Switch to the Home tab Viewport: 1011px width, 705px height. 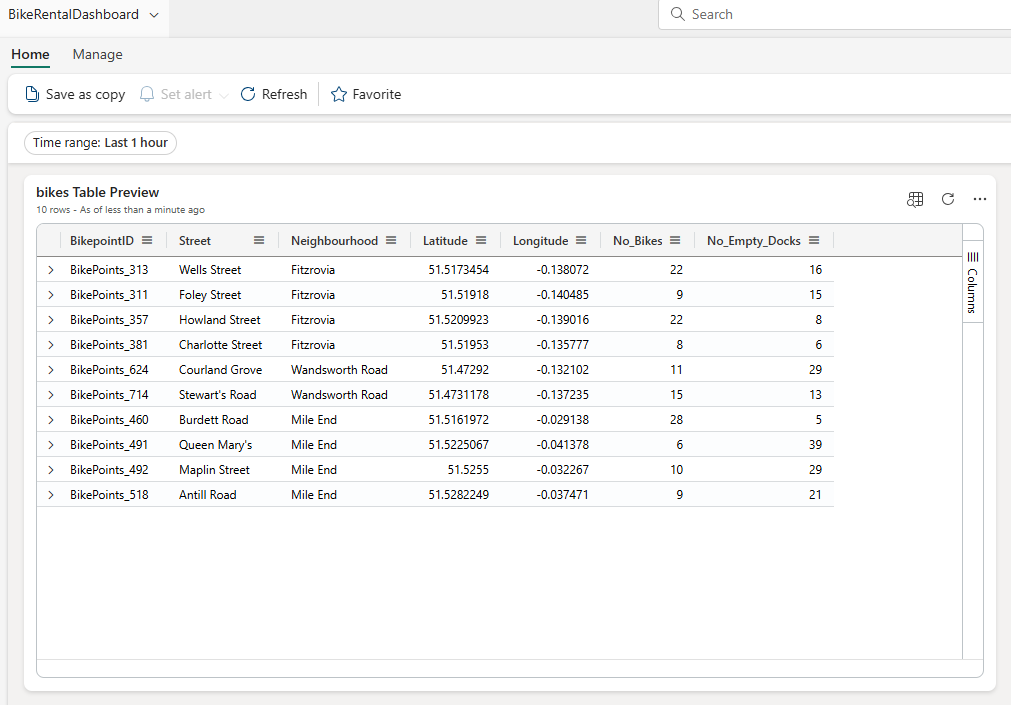click(x=30, y=55)
